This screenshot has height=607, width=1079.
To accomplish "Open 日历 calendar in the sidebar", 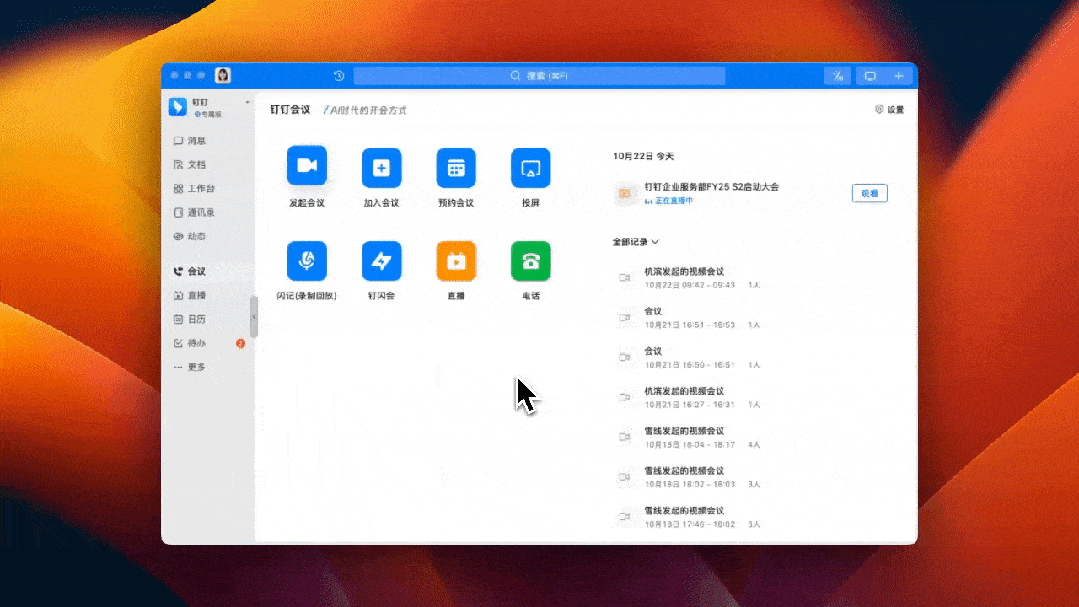I will tap(196, 319).
